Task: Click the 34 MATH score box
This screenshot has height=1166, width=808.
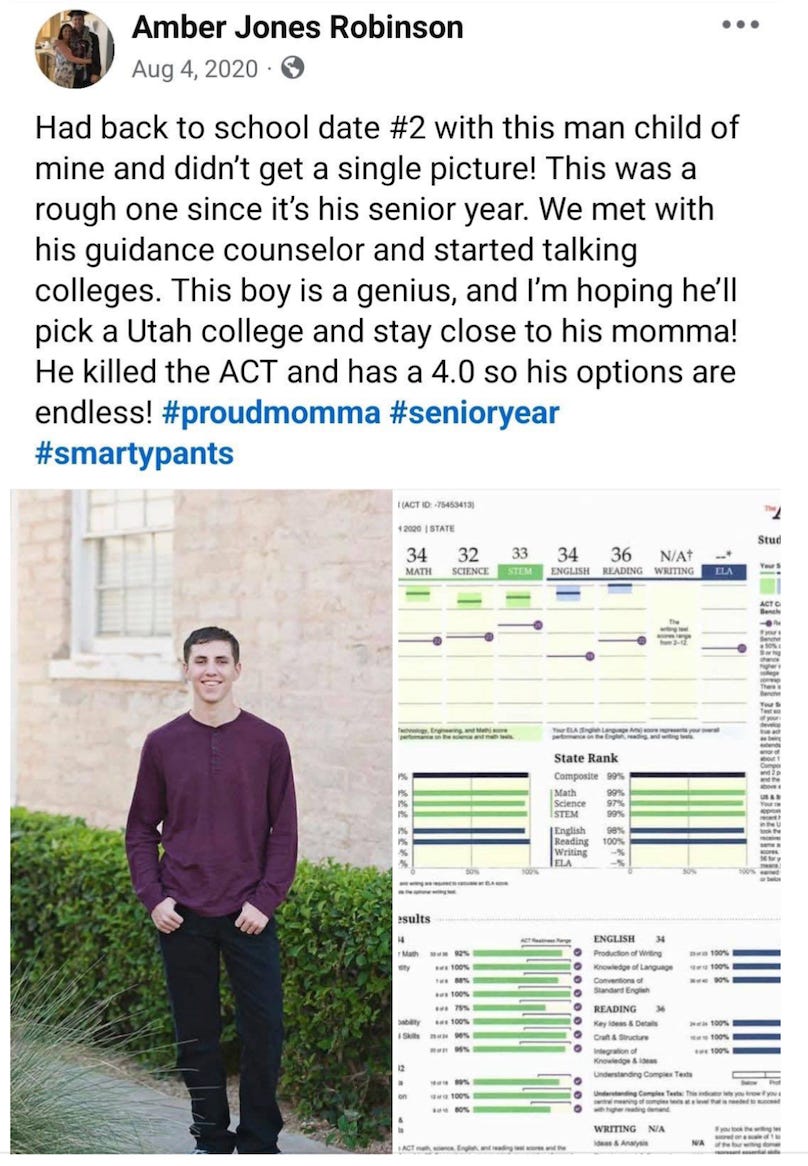Action: click(418, 561)
